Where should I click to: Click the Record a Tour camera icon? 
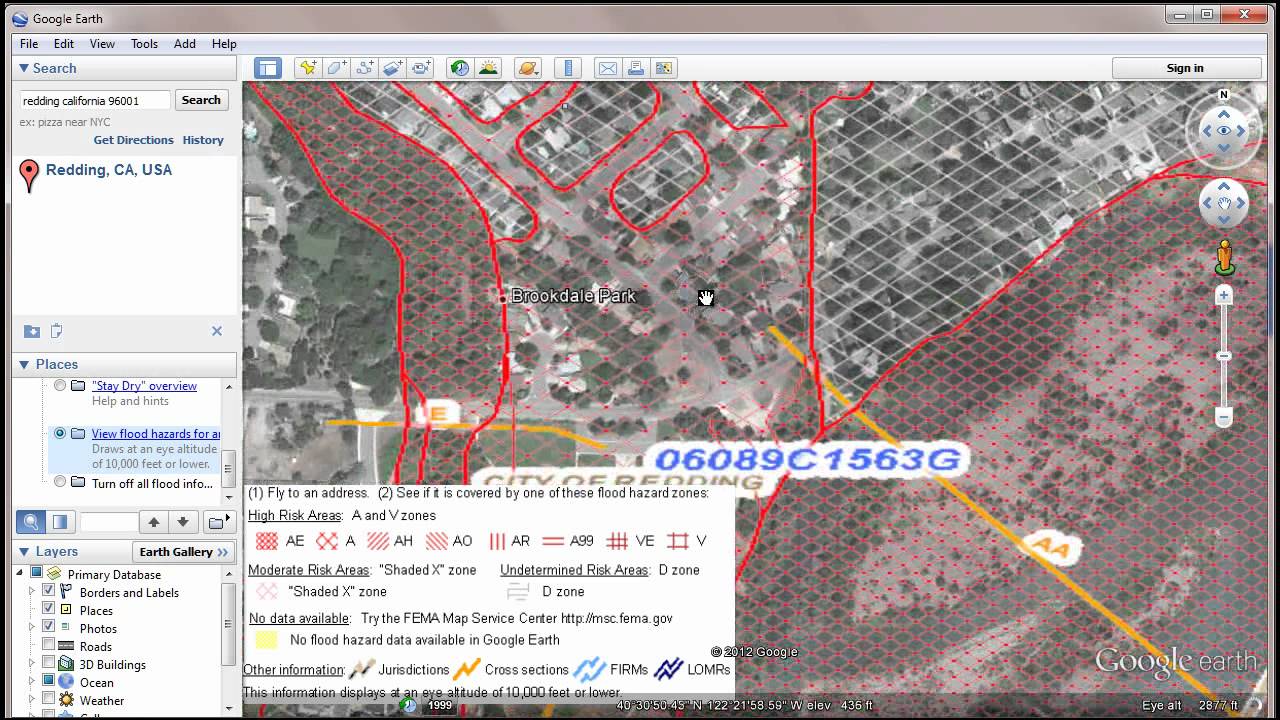[421, 68]
